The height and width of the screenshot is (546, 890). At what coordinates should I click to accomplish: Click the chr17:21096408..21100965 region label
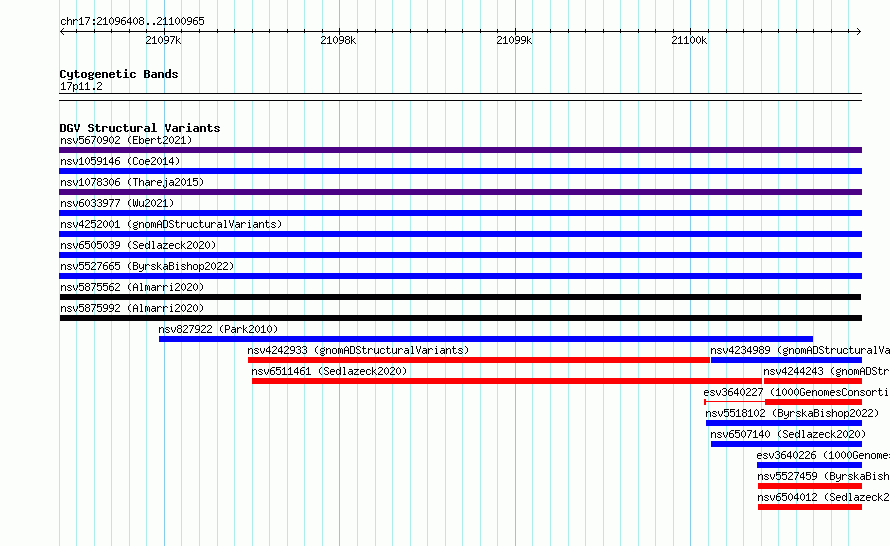point(132,22)
